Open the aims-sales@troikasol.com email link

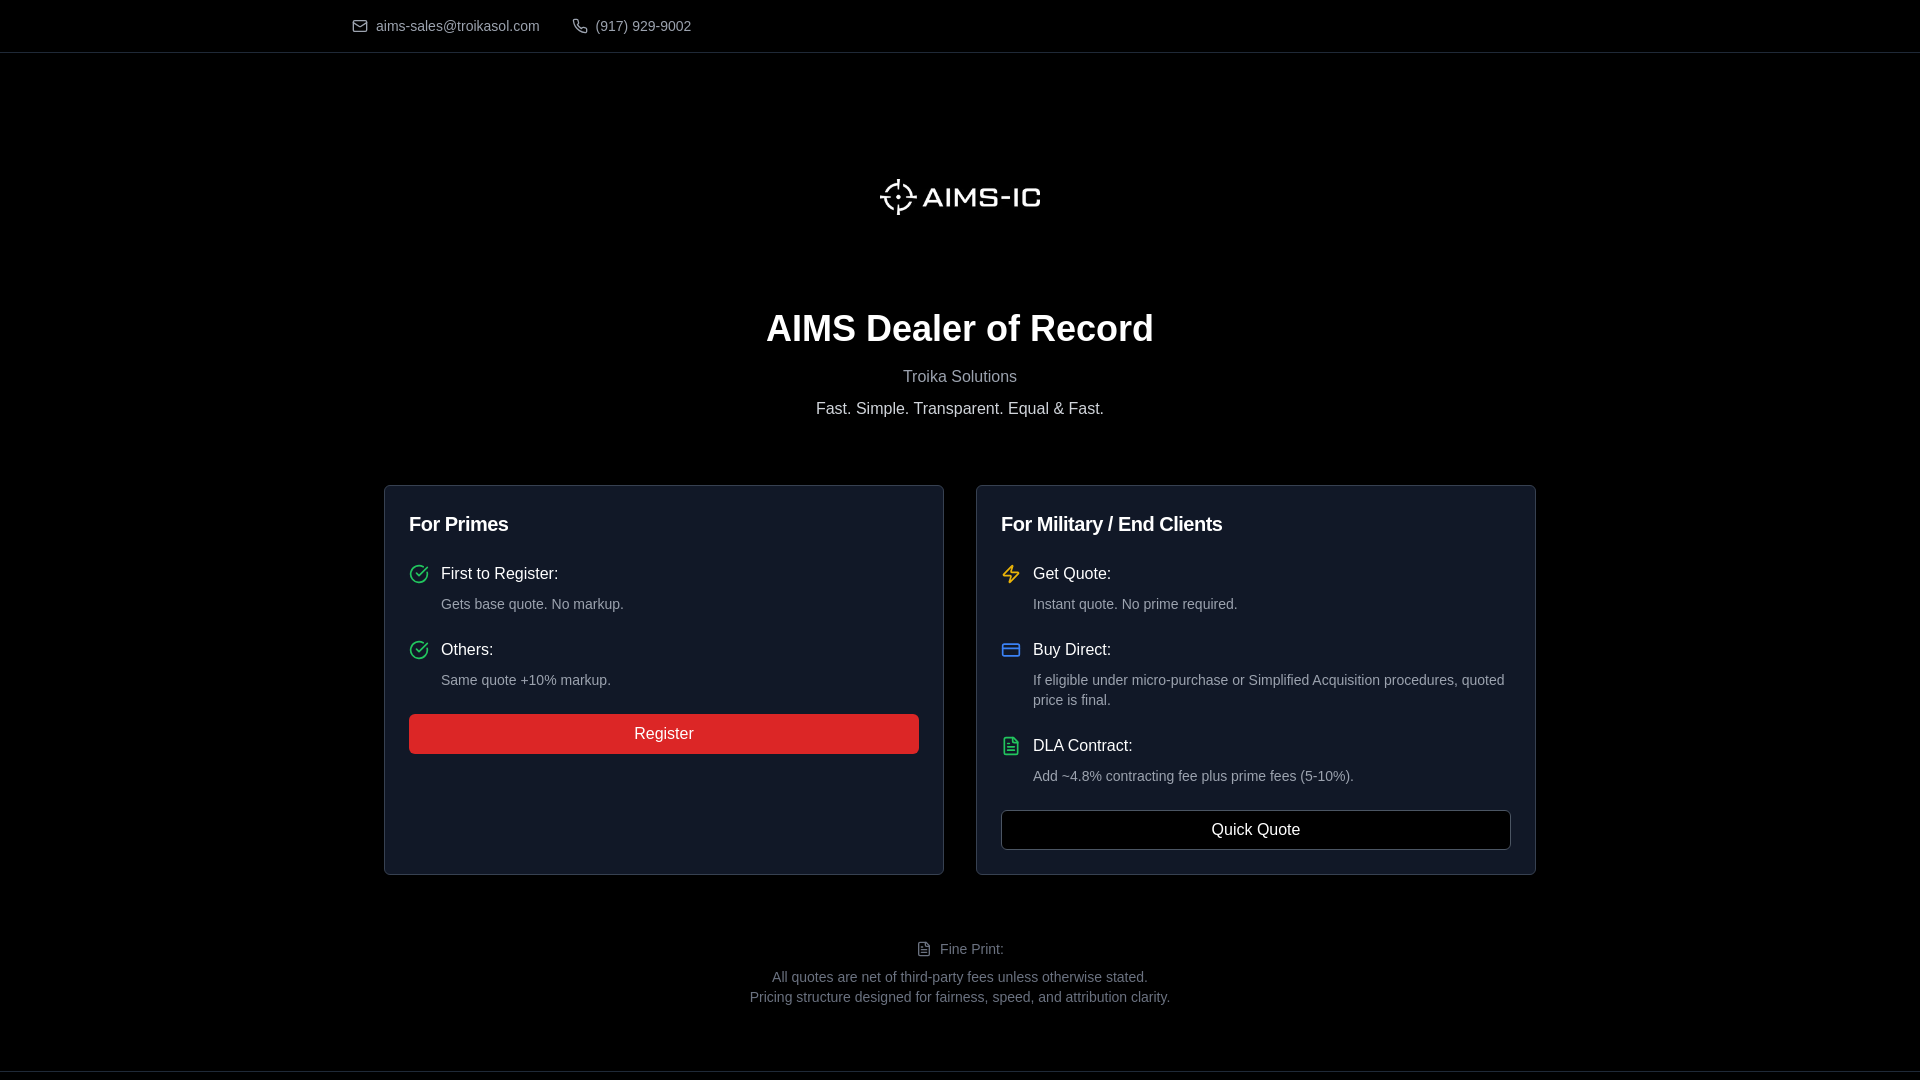[456, 26]
